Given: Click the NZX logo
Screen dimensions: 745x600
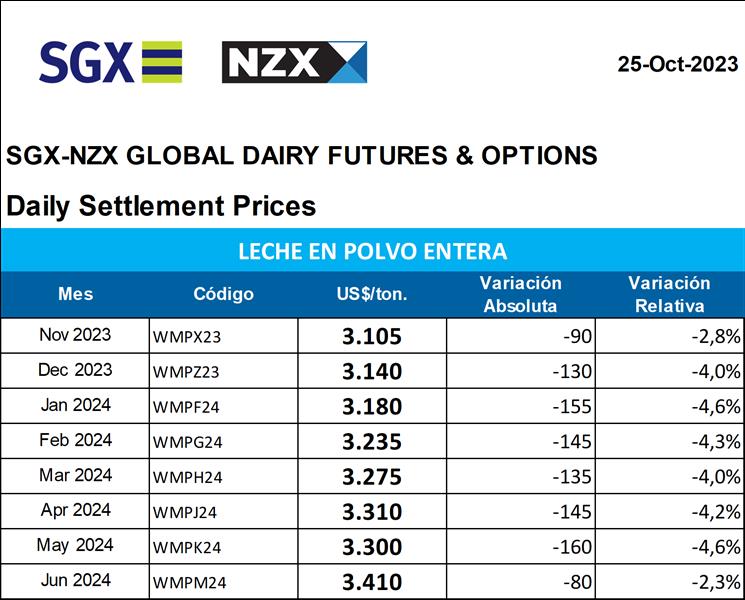Looking at the screenshot, I should point(294,62).
